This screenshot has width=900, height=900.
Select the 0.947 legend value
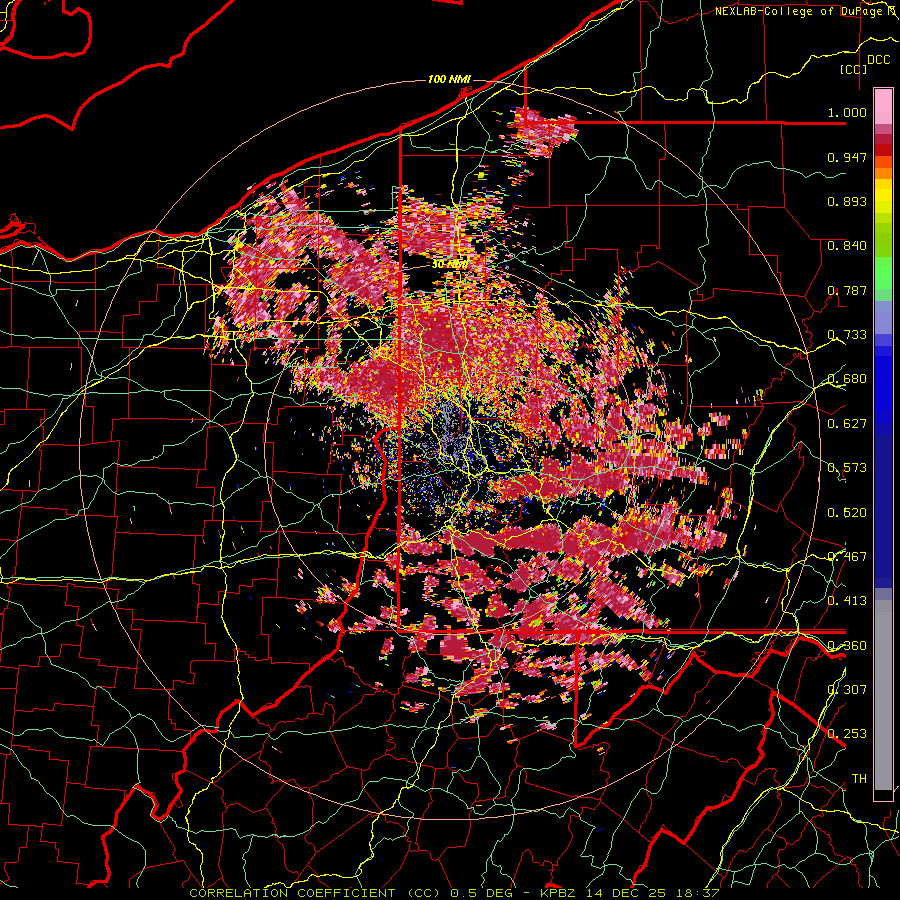[847, 157]
